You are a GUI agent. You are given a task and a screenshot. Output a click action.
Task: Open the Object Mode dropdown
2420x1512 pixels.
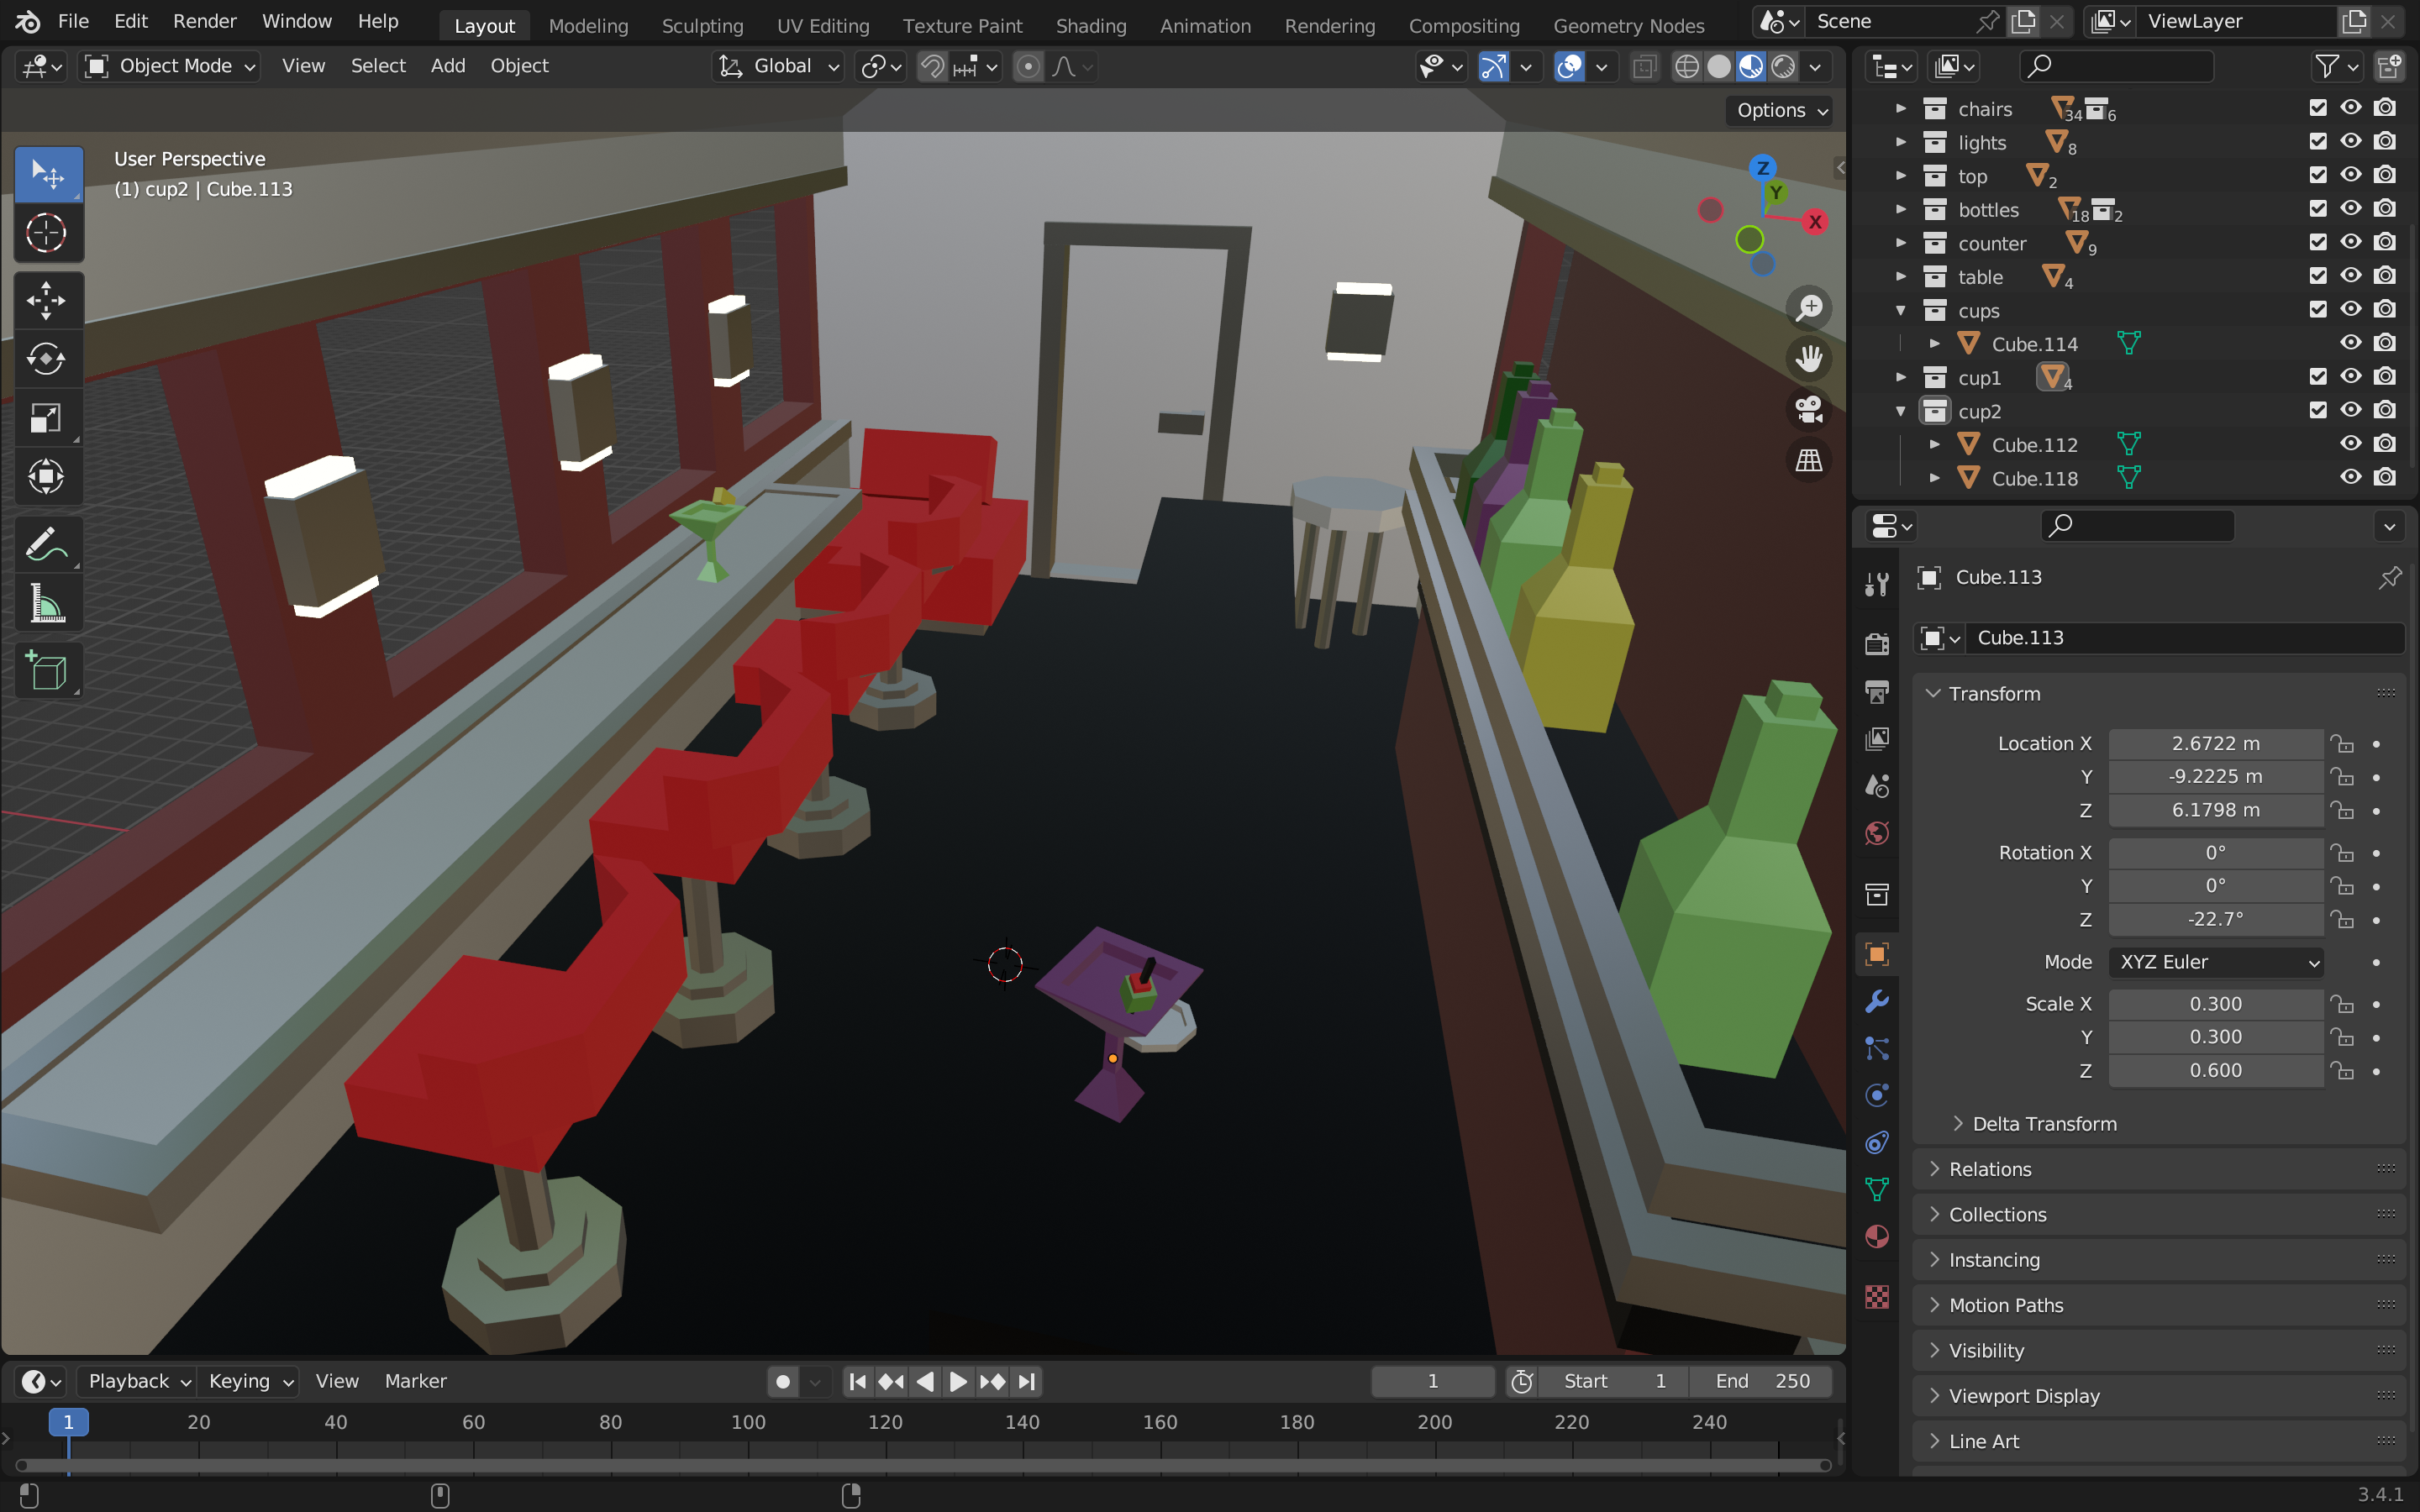pos(170,66)
